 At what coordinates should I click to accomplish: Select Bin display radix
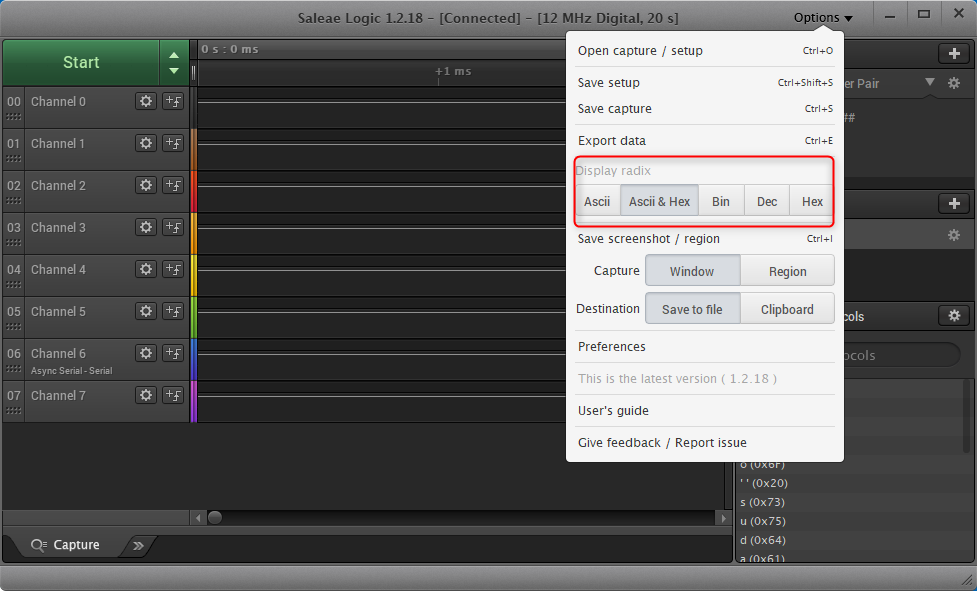coord(721,201)
